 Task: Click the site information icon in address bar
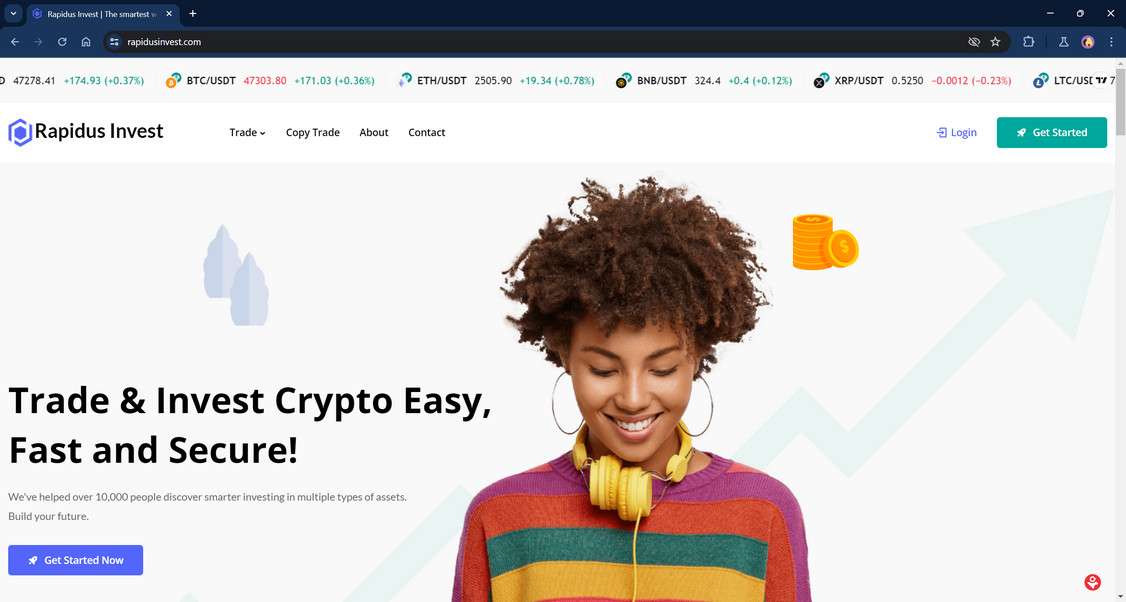(x=114, y=42)
